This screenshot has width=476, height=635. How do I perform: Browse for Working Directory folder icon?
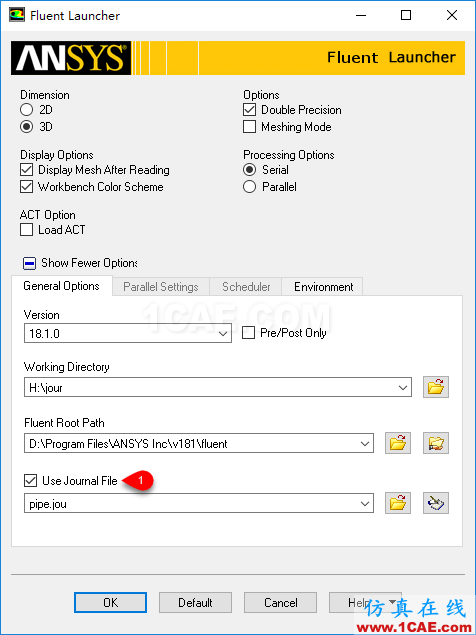pyautogui.click(x=436, y=387)
